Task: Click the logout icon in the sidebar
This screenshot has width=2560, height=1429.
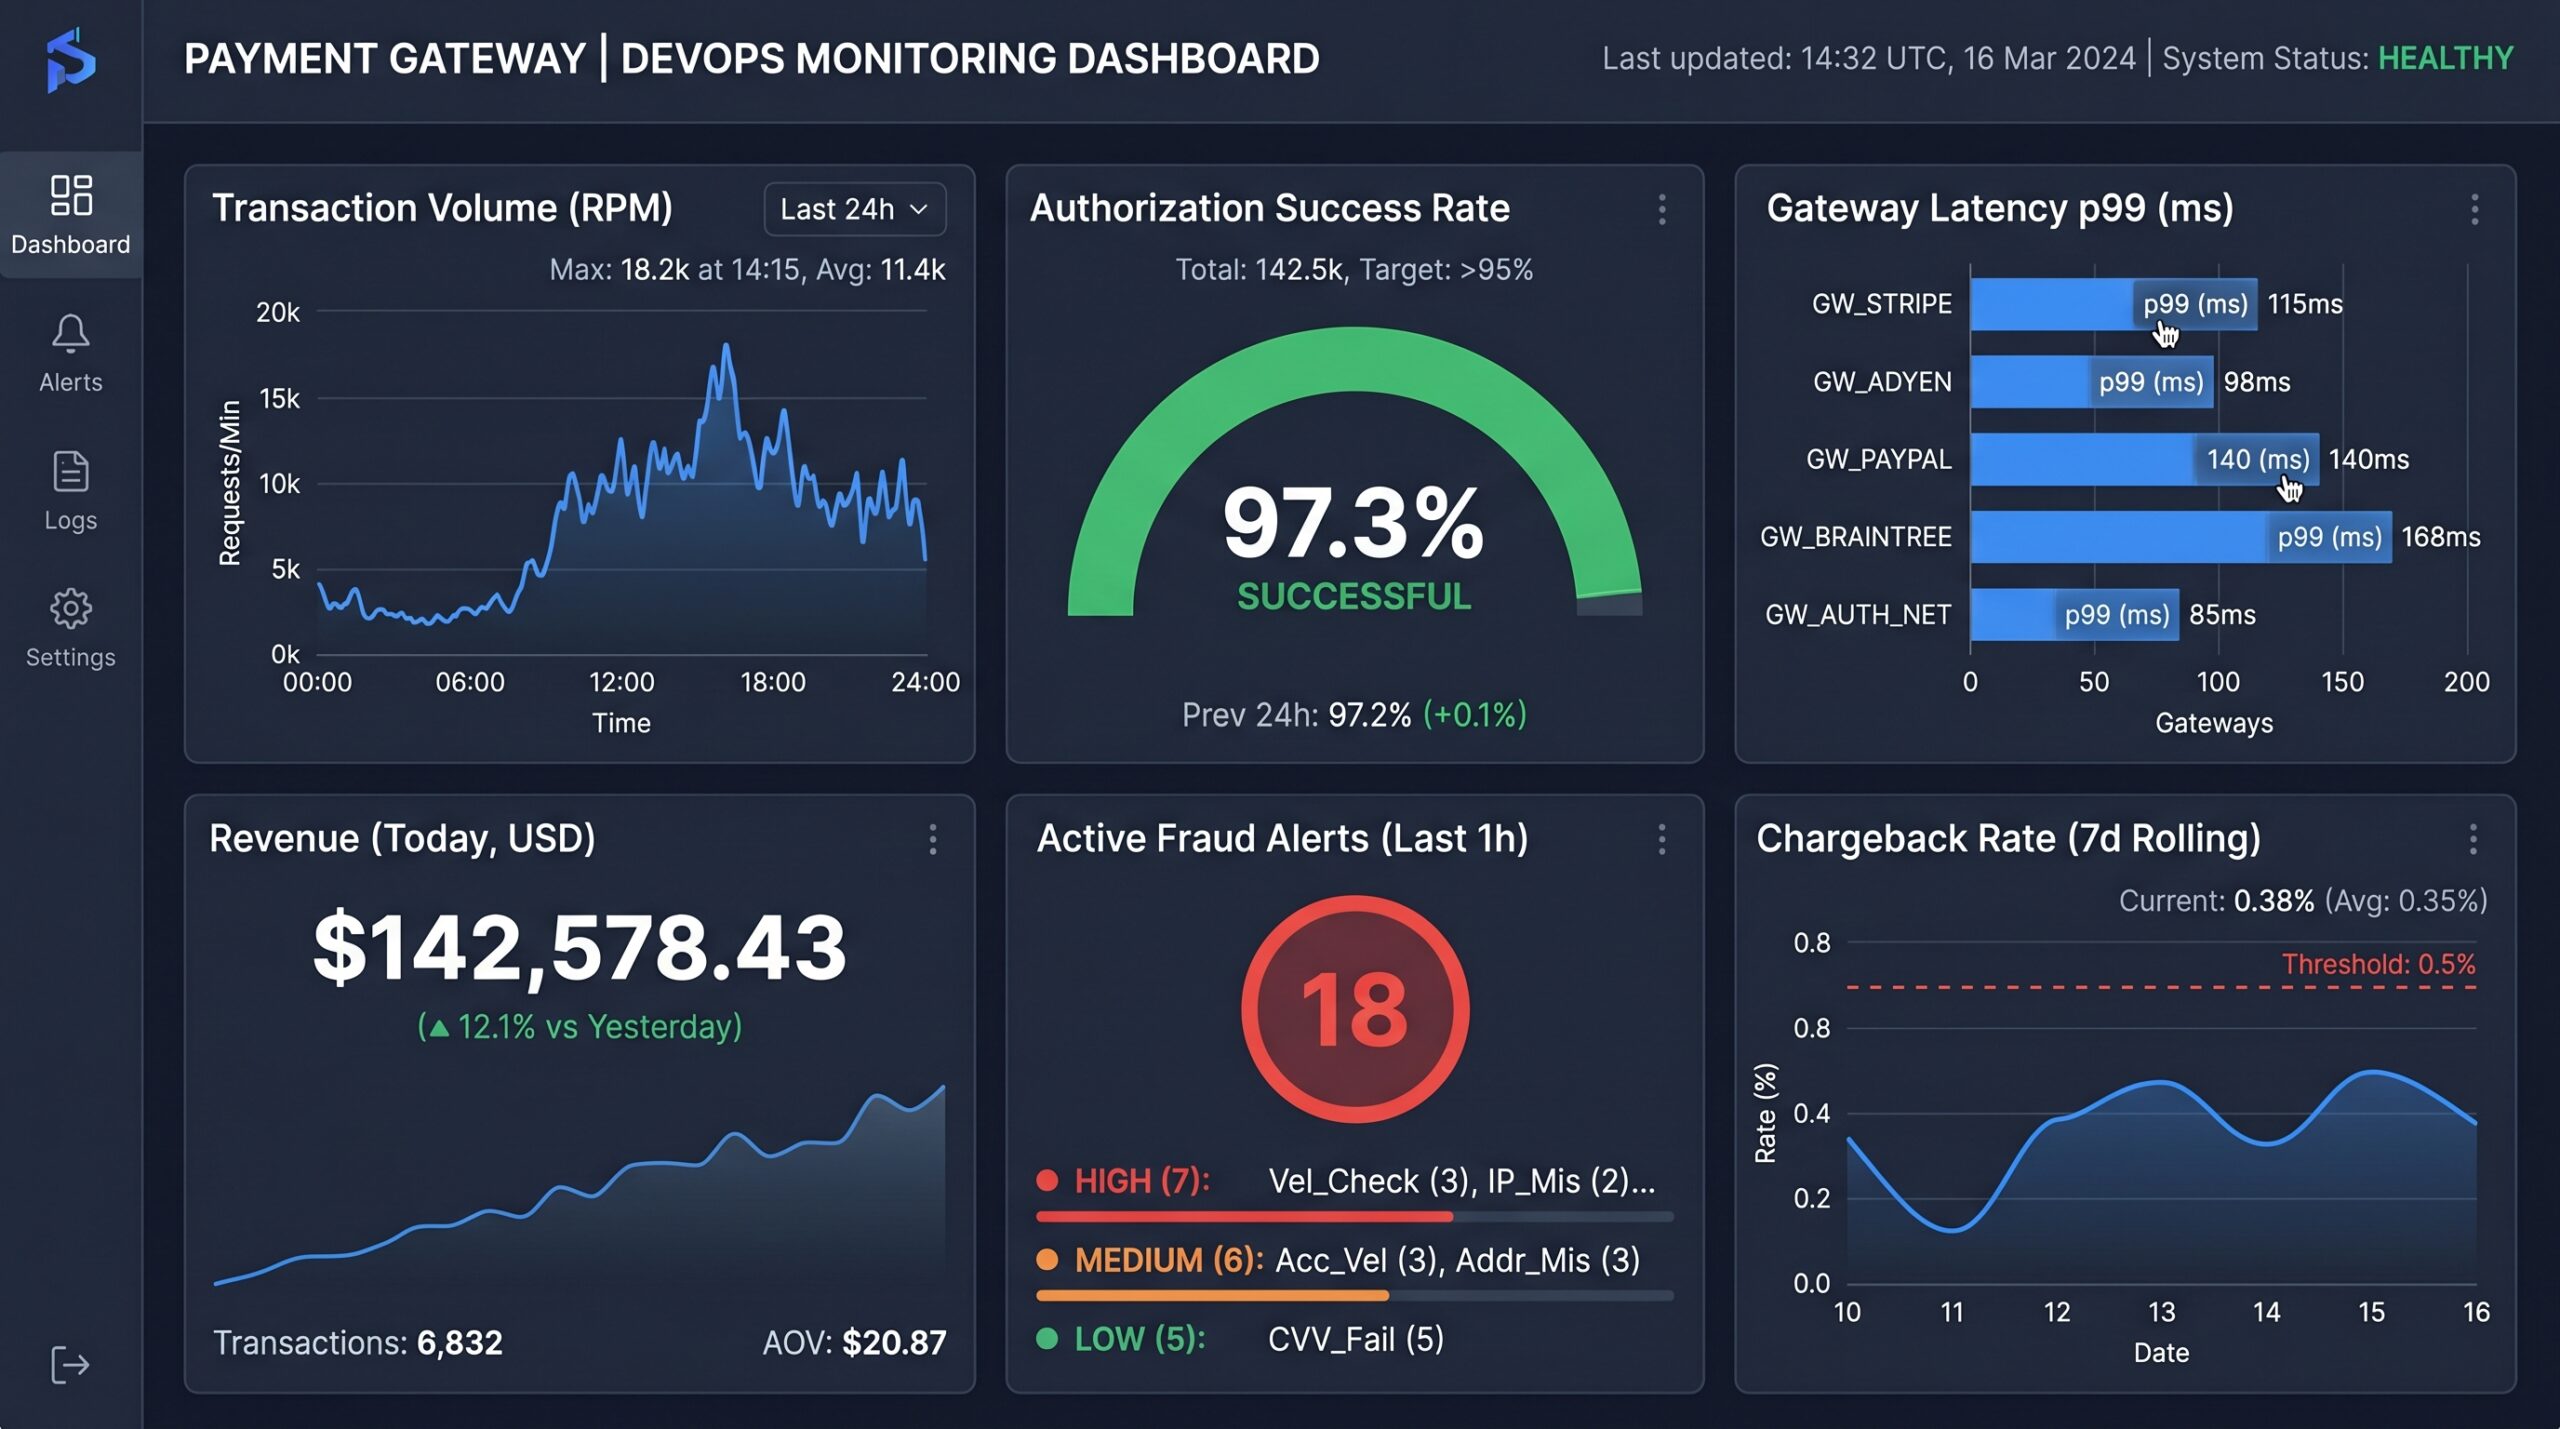Action: pyautogui.click(x=70, y=1364)
